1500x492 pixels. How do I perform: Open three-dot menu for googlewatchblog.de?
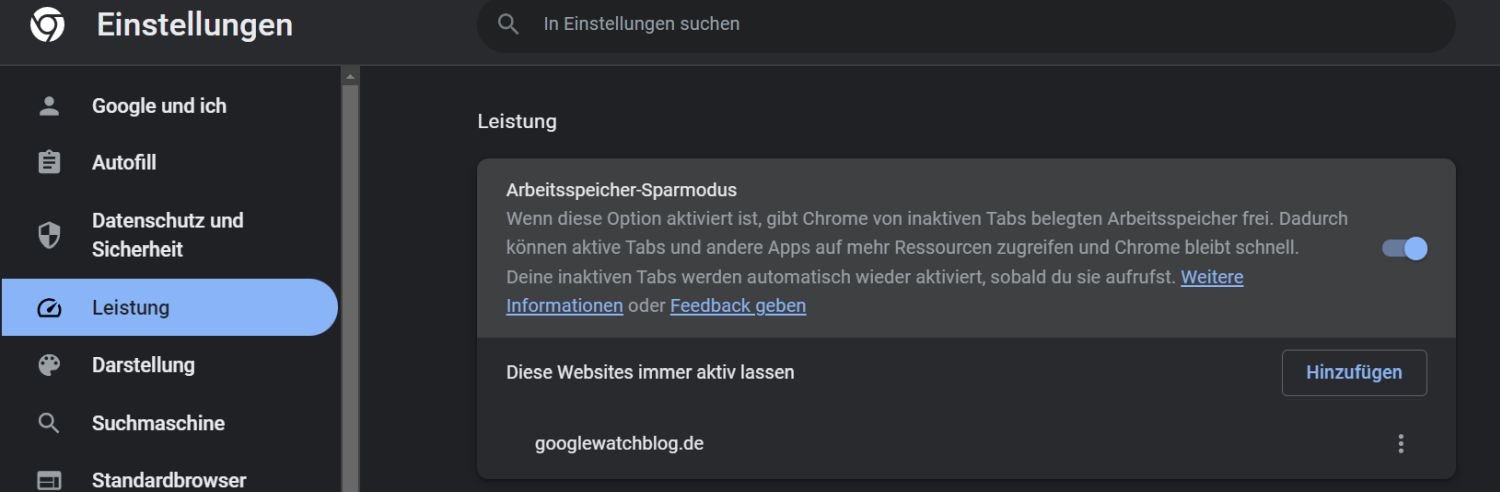(x=1400, y=443)
